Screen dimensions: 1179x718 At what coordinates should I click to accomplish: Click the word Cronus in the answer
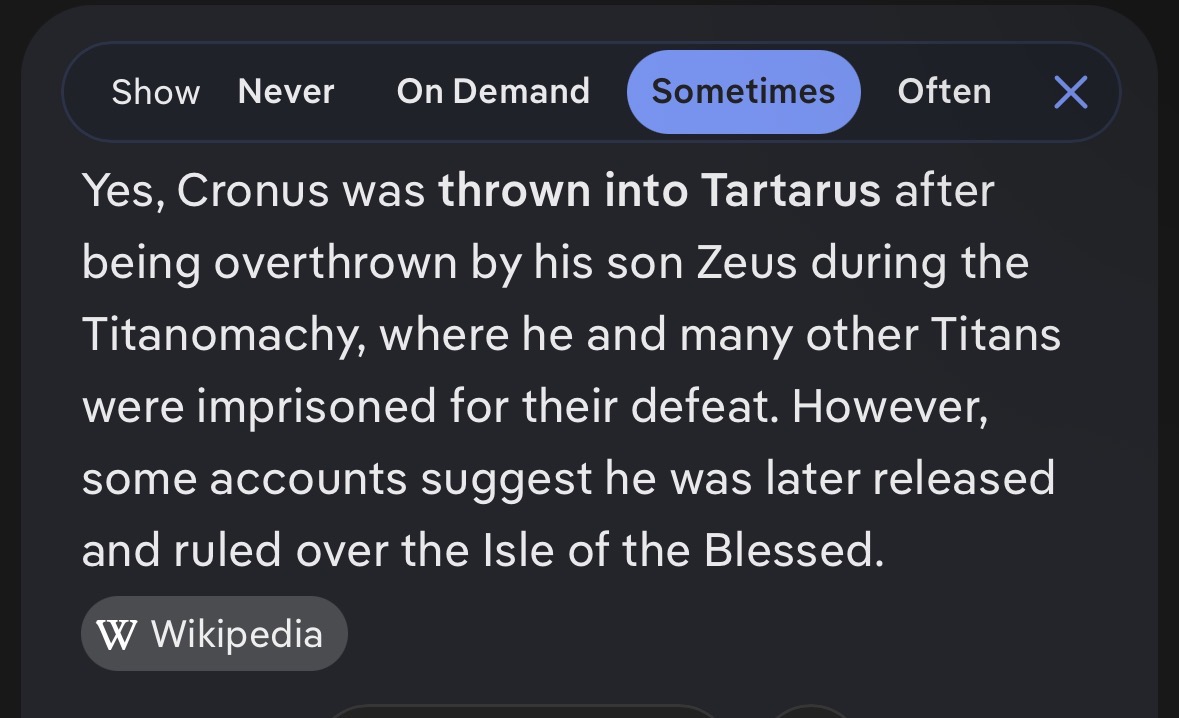(x=253, y=190)
